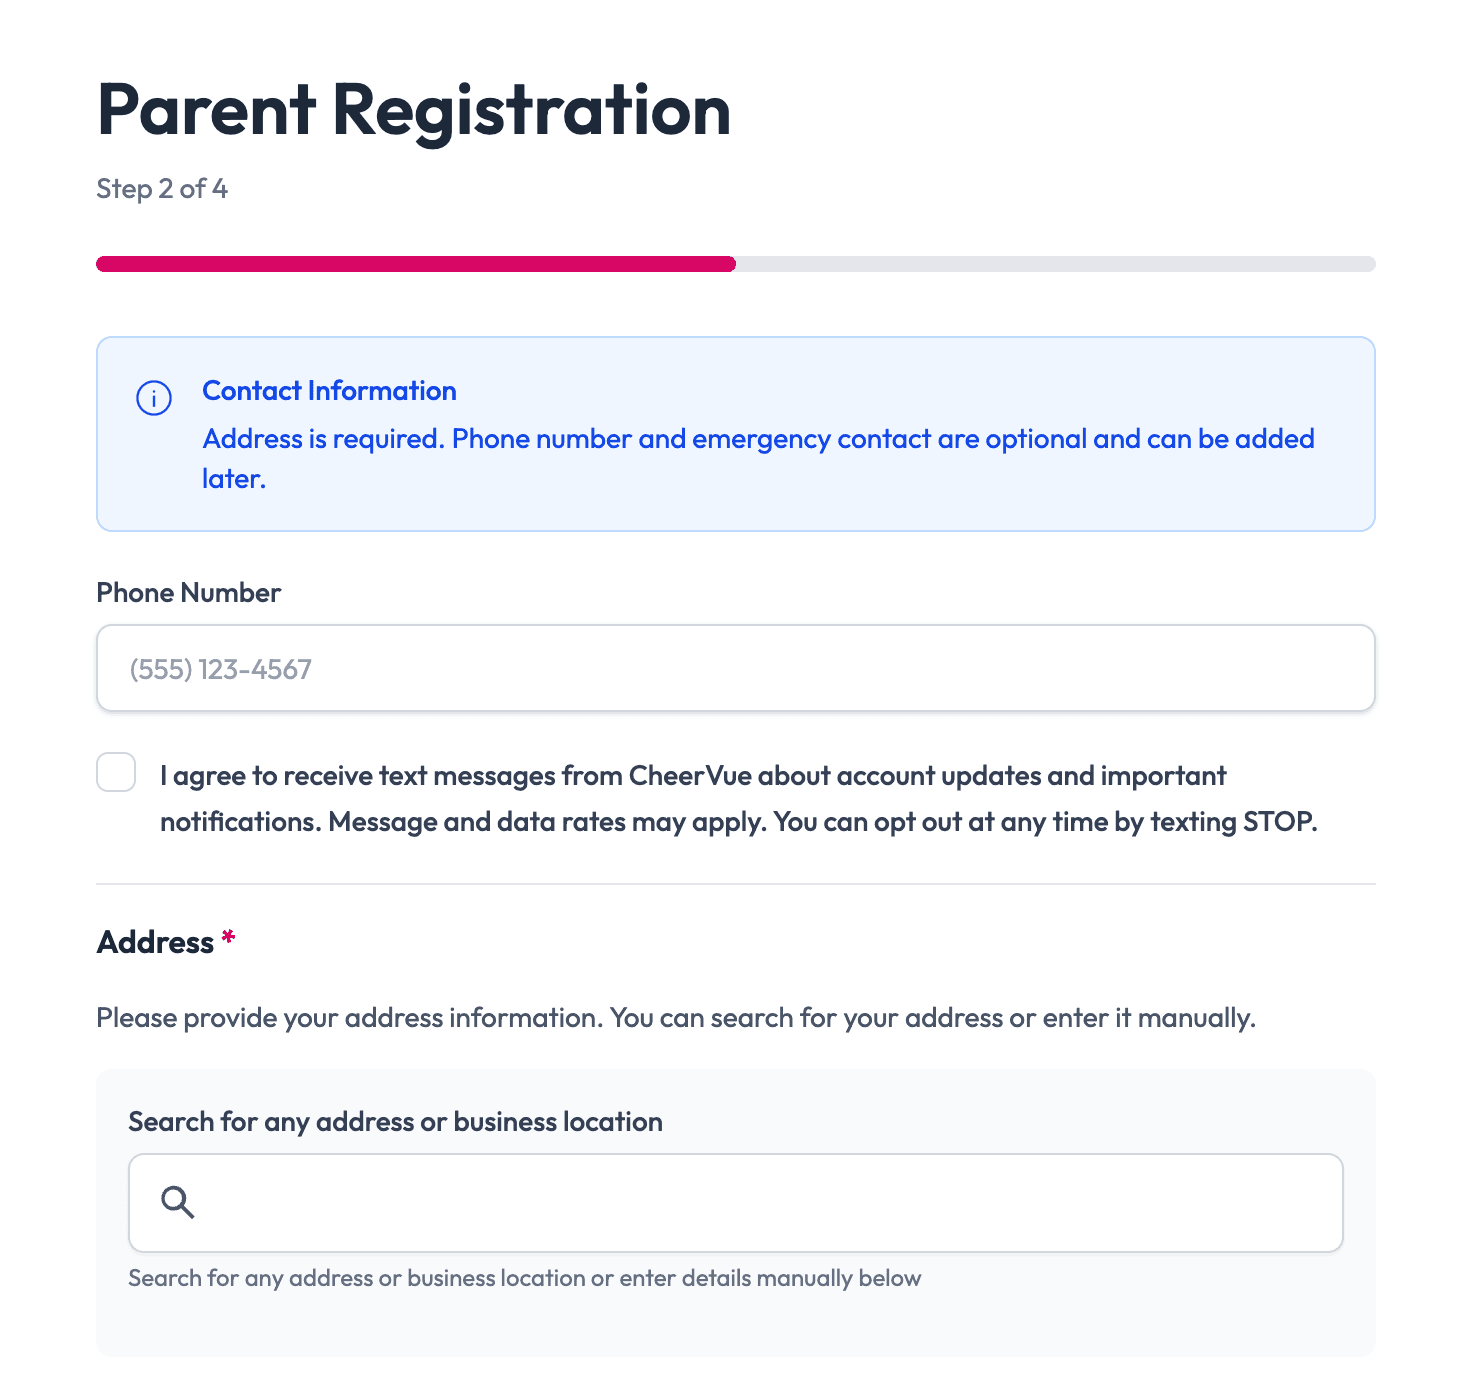Click the Parent Registration page title
Viewport: 1472px width, 1388px height.
412,110
